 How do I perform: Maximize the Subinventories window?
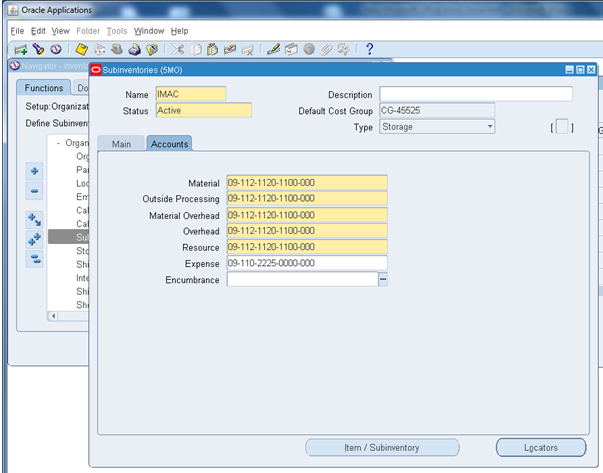point(580,70)
